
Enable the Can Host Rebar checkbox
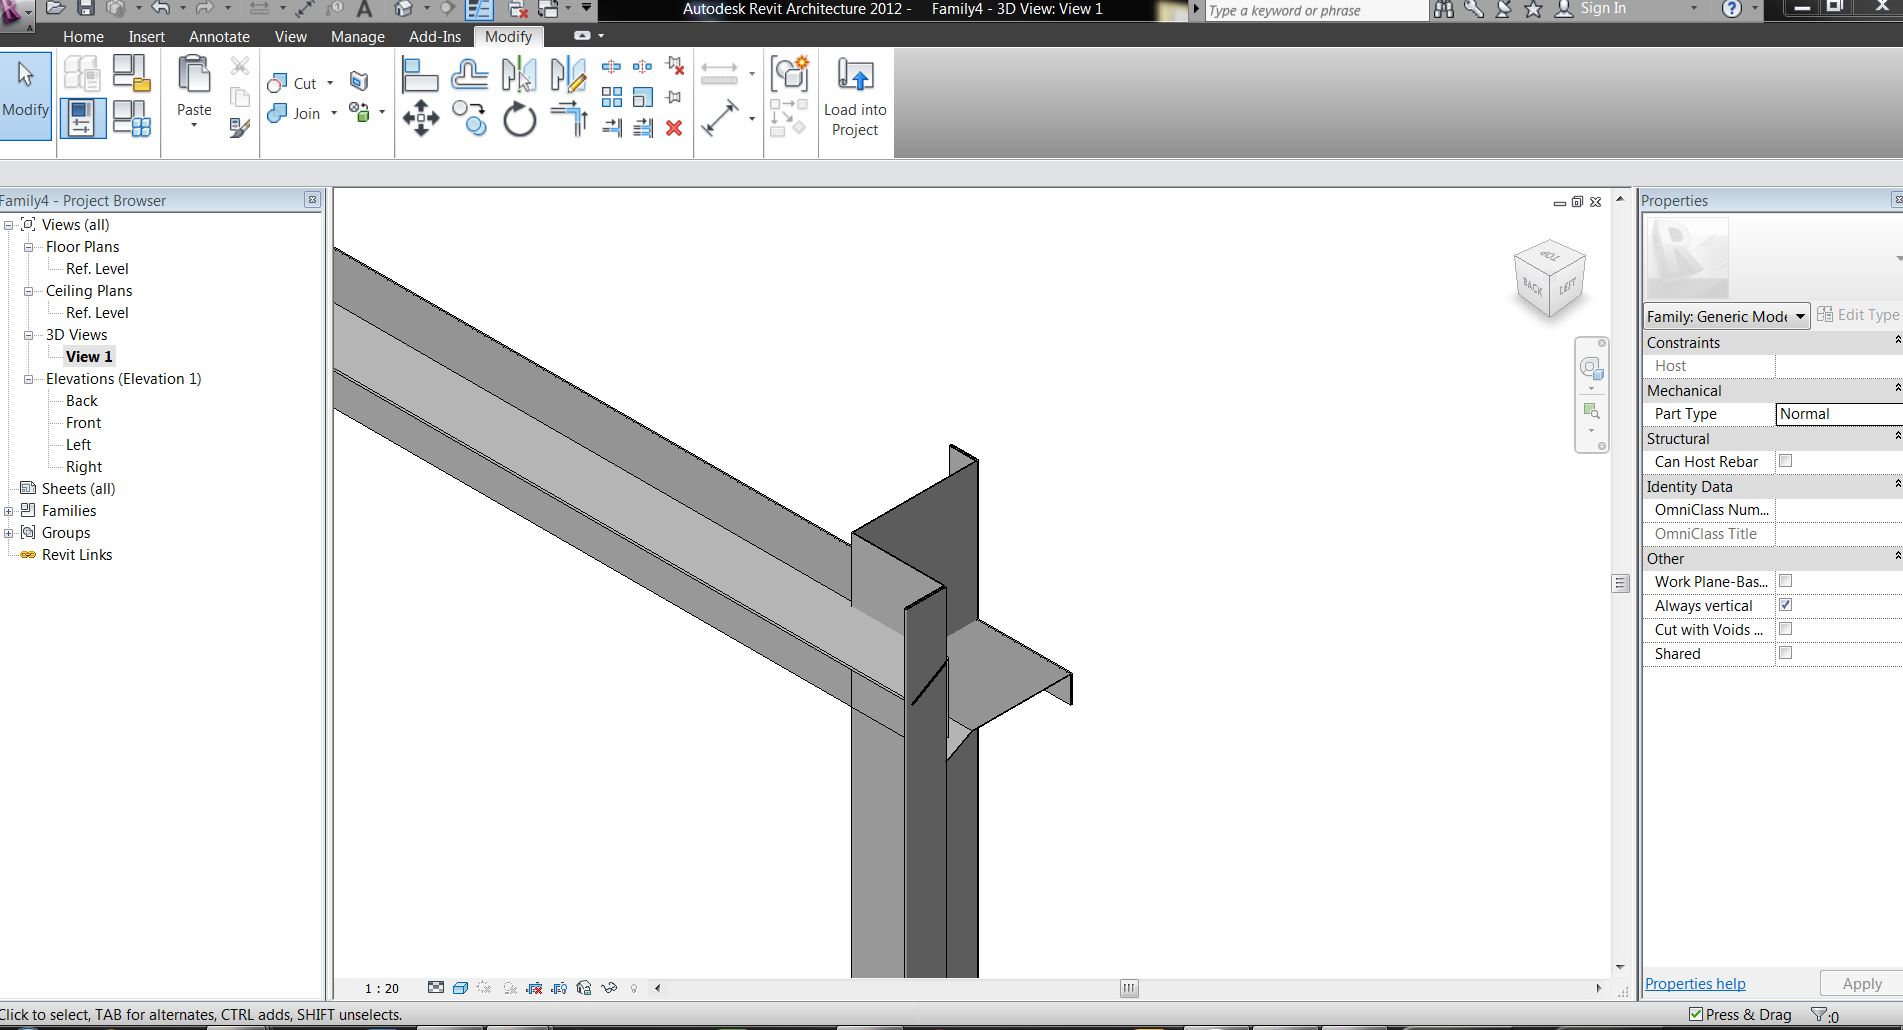[1785, 461]
